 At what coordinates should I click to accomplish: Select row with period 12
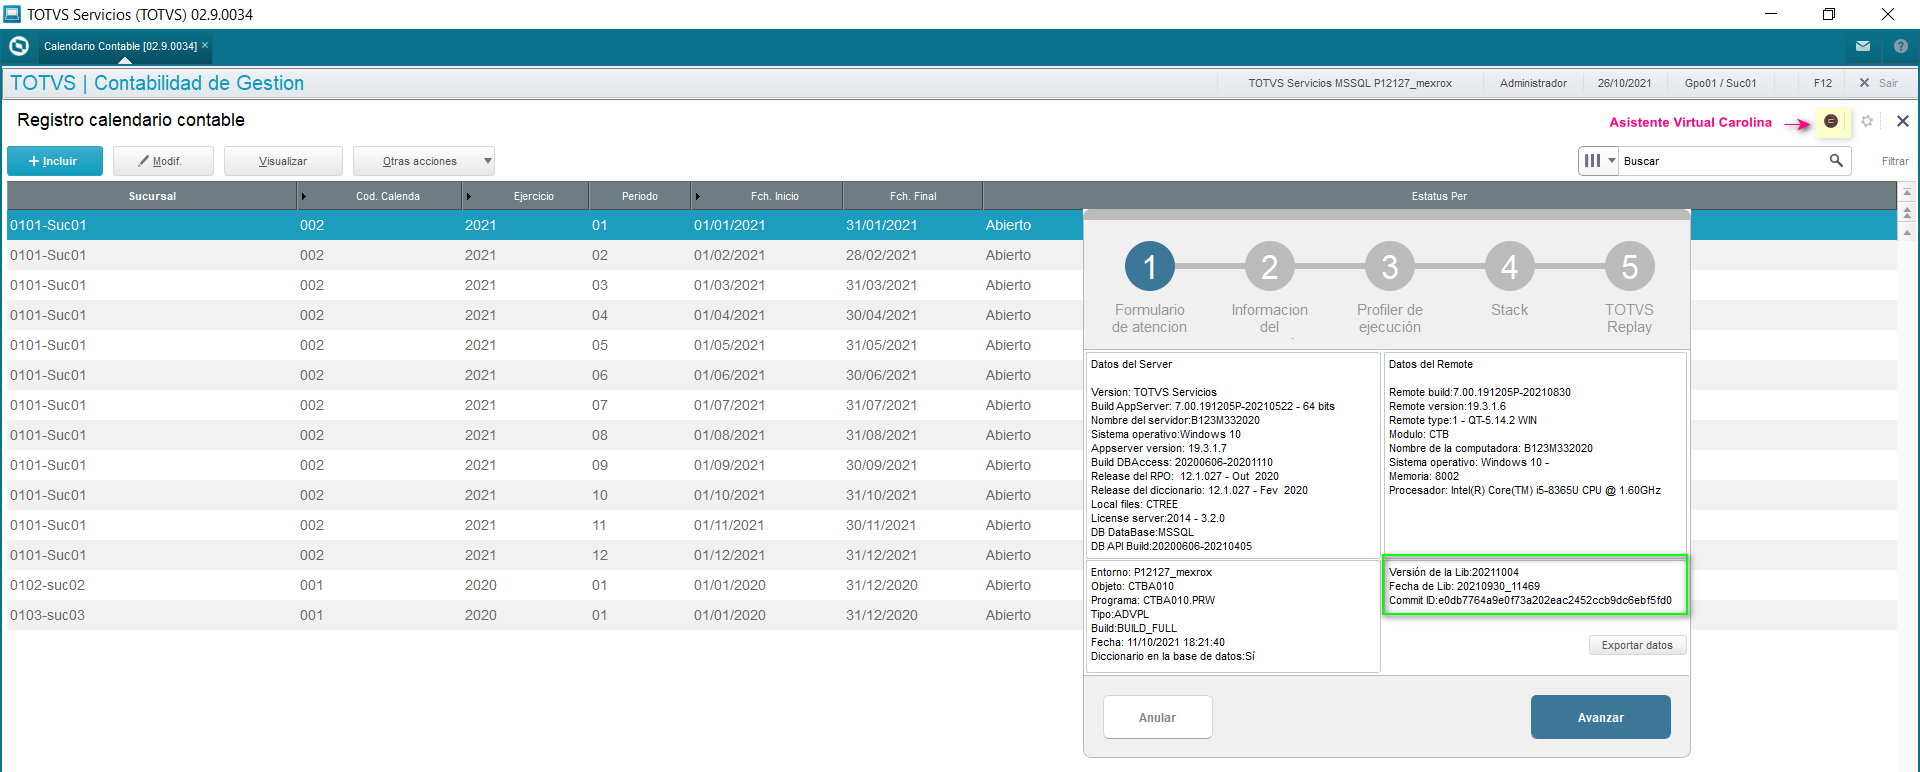pos(545,555)
